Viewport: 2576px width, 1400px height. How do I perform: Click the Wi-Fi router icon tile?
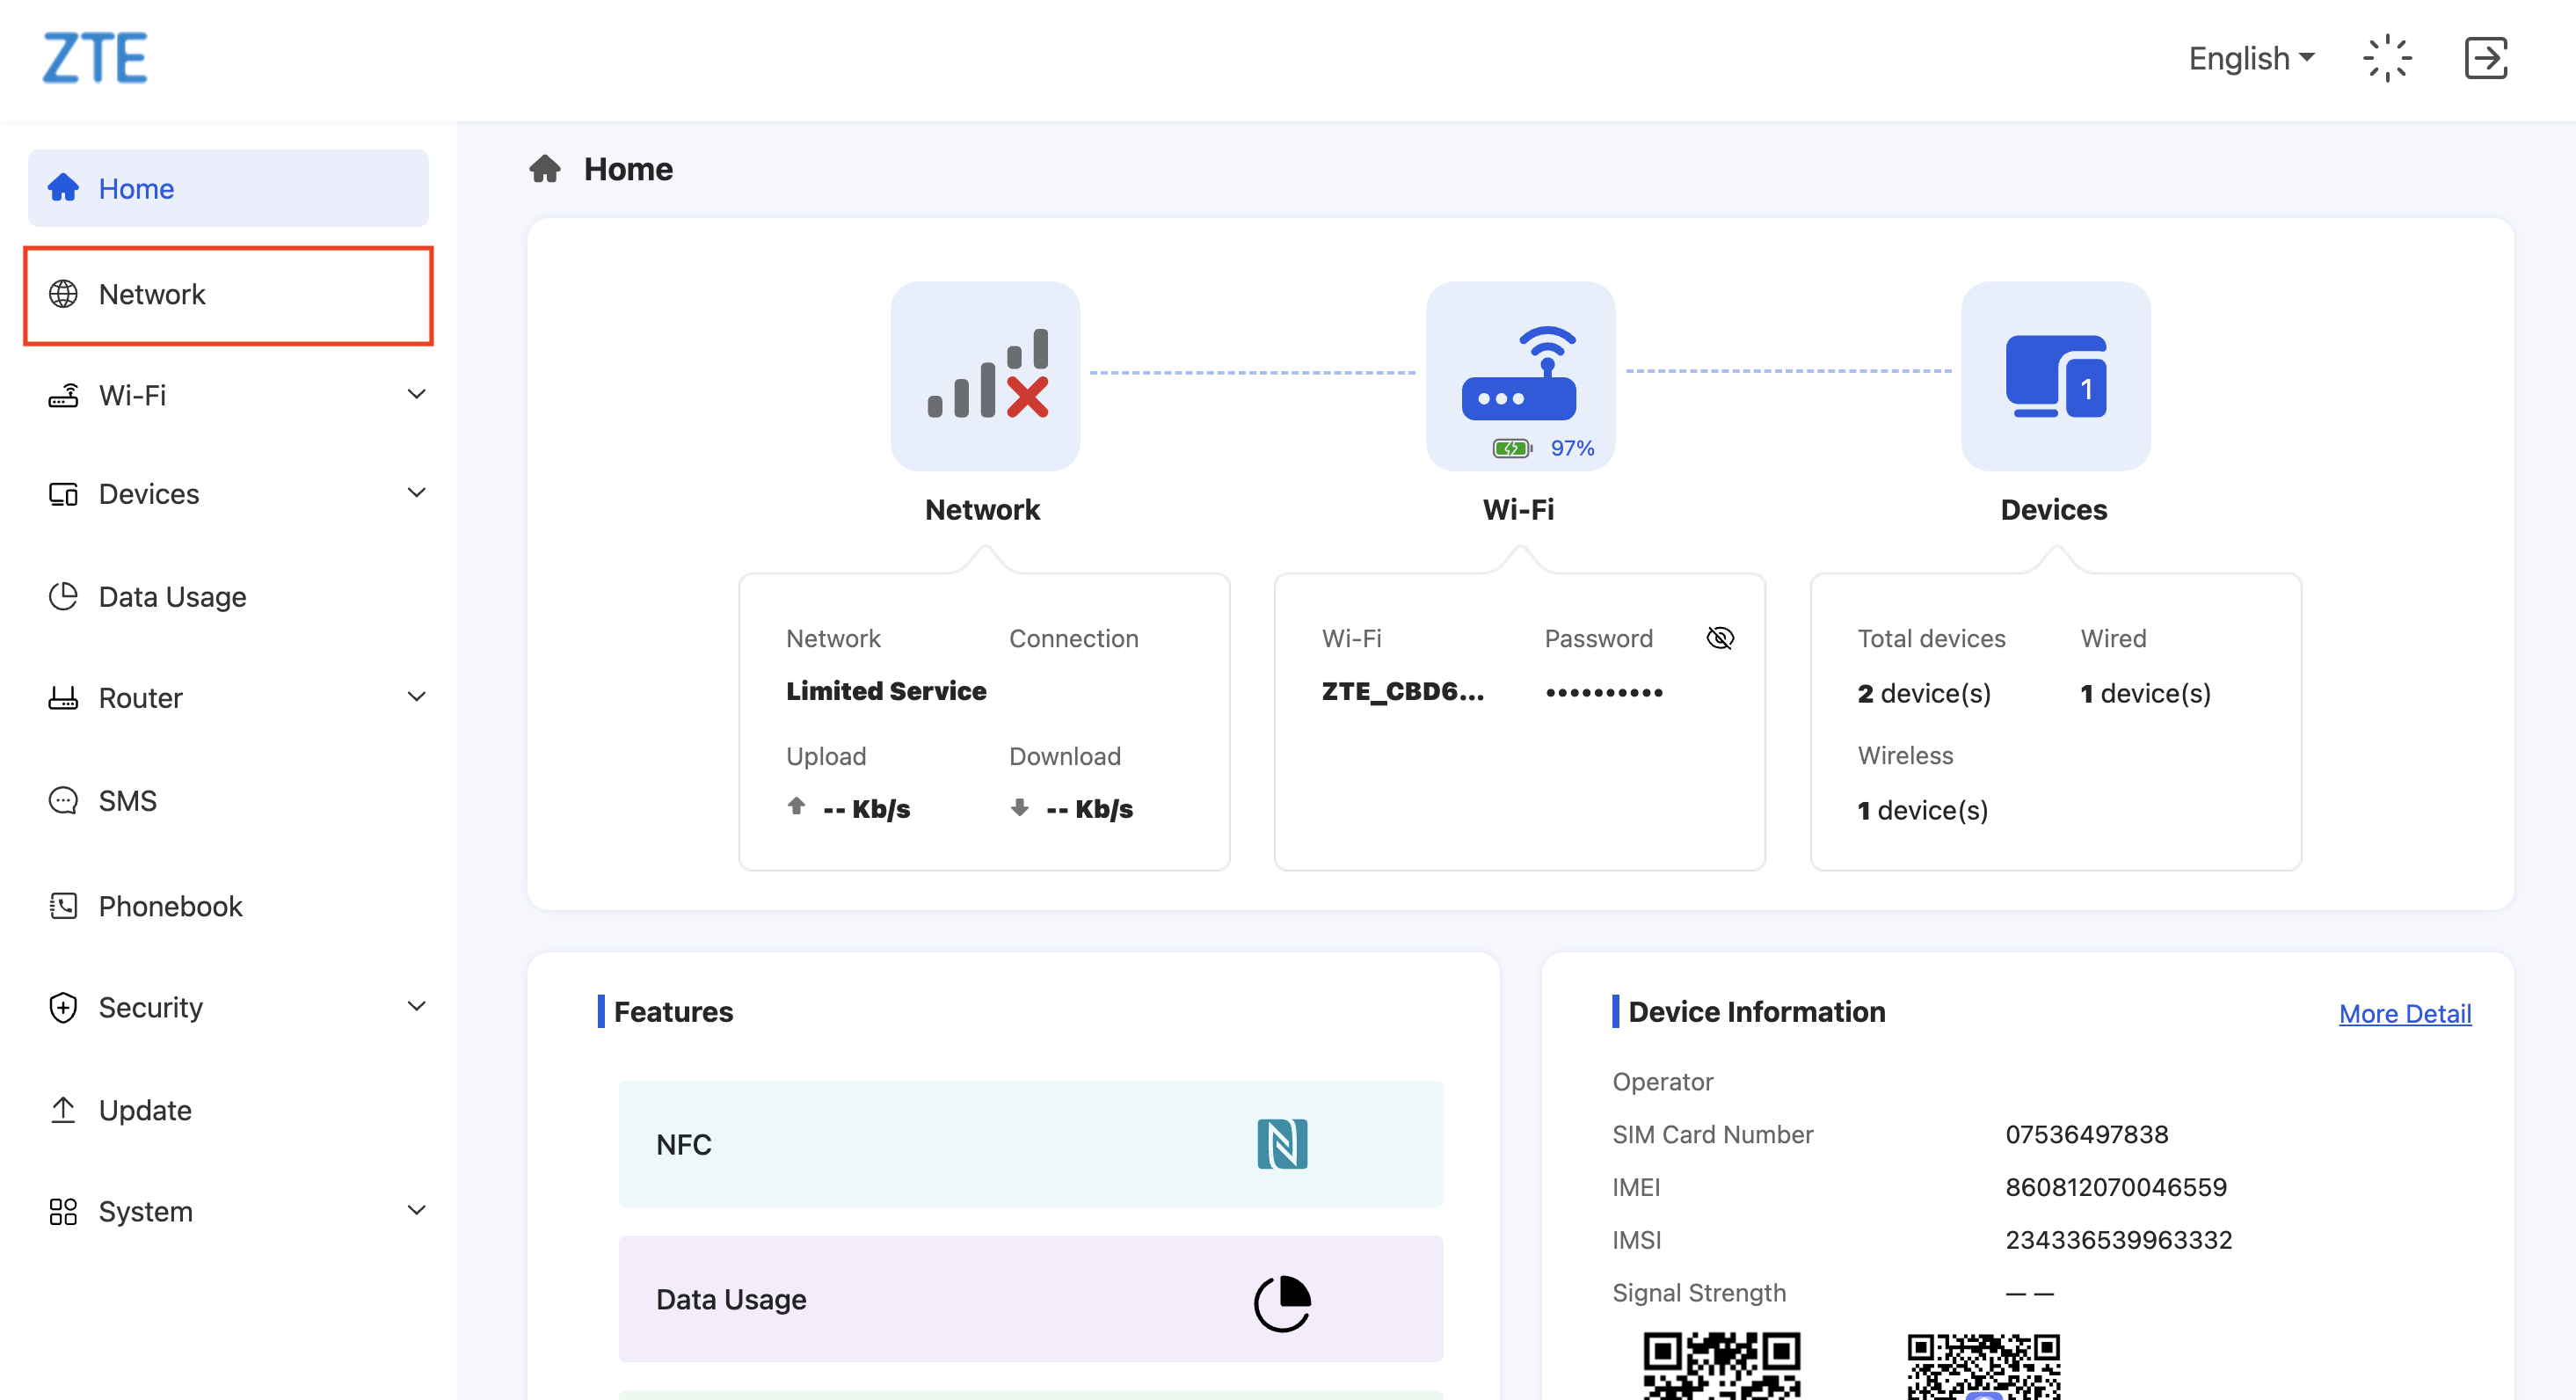1520,375
